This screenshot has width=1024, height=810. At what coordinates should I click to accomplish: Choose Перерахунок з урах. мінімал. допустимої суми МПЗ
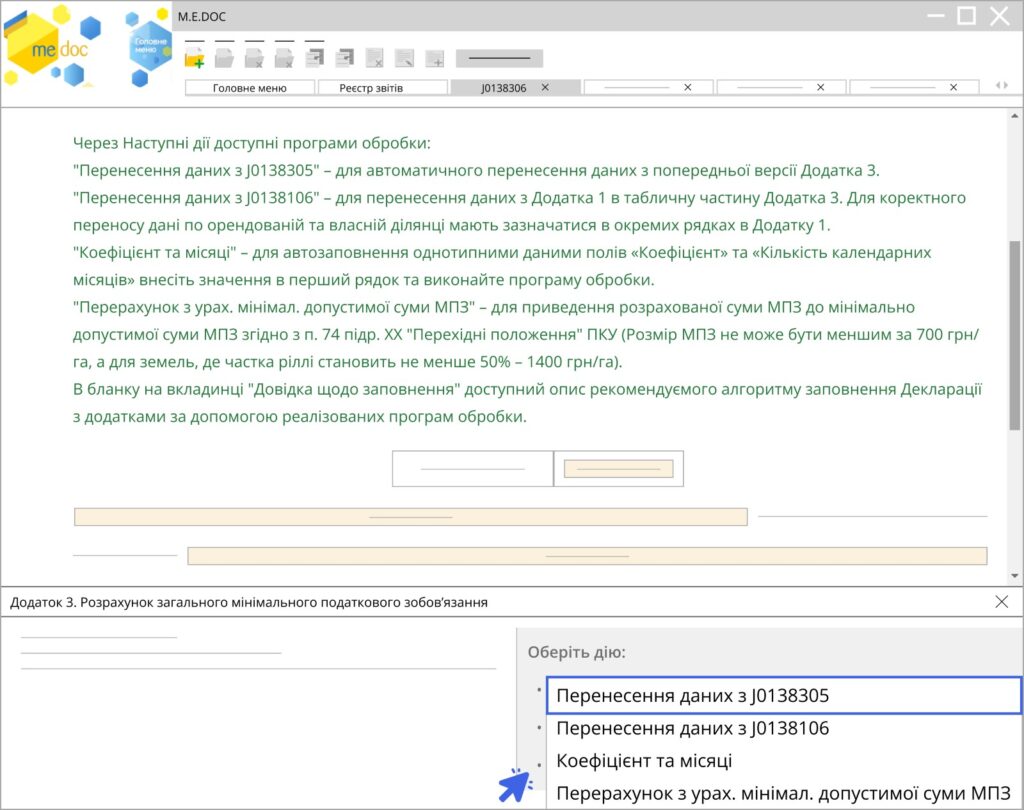[x=784, y=793]
